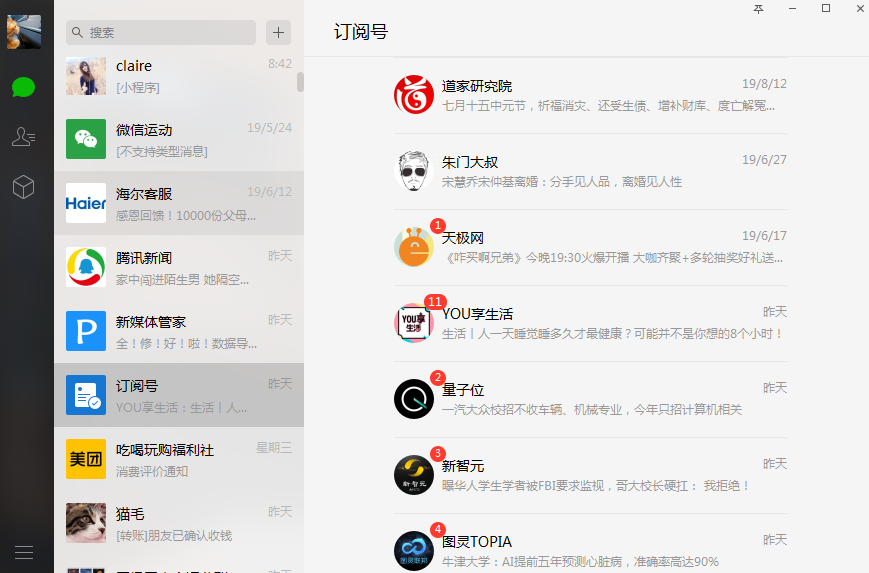Open the 吃喝玩购福利社 Meituan chat

pyautogui.click(x=179, y=460)
